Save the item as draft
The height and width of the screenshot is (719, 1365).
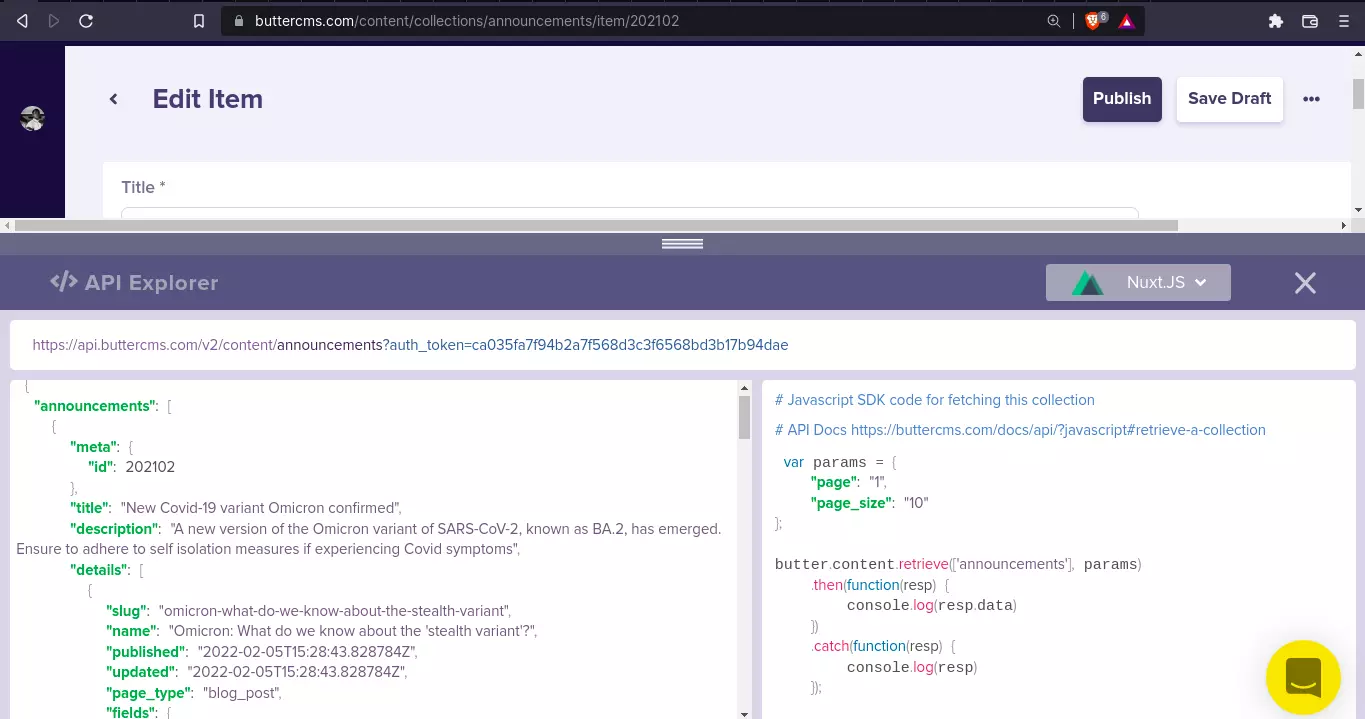coord(1229,99)
